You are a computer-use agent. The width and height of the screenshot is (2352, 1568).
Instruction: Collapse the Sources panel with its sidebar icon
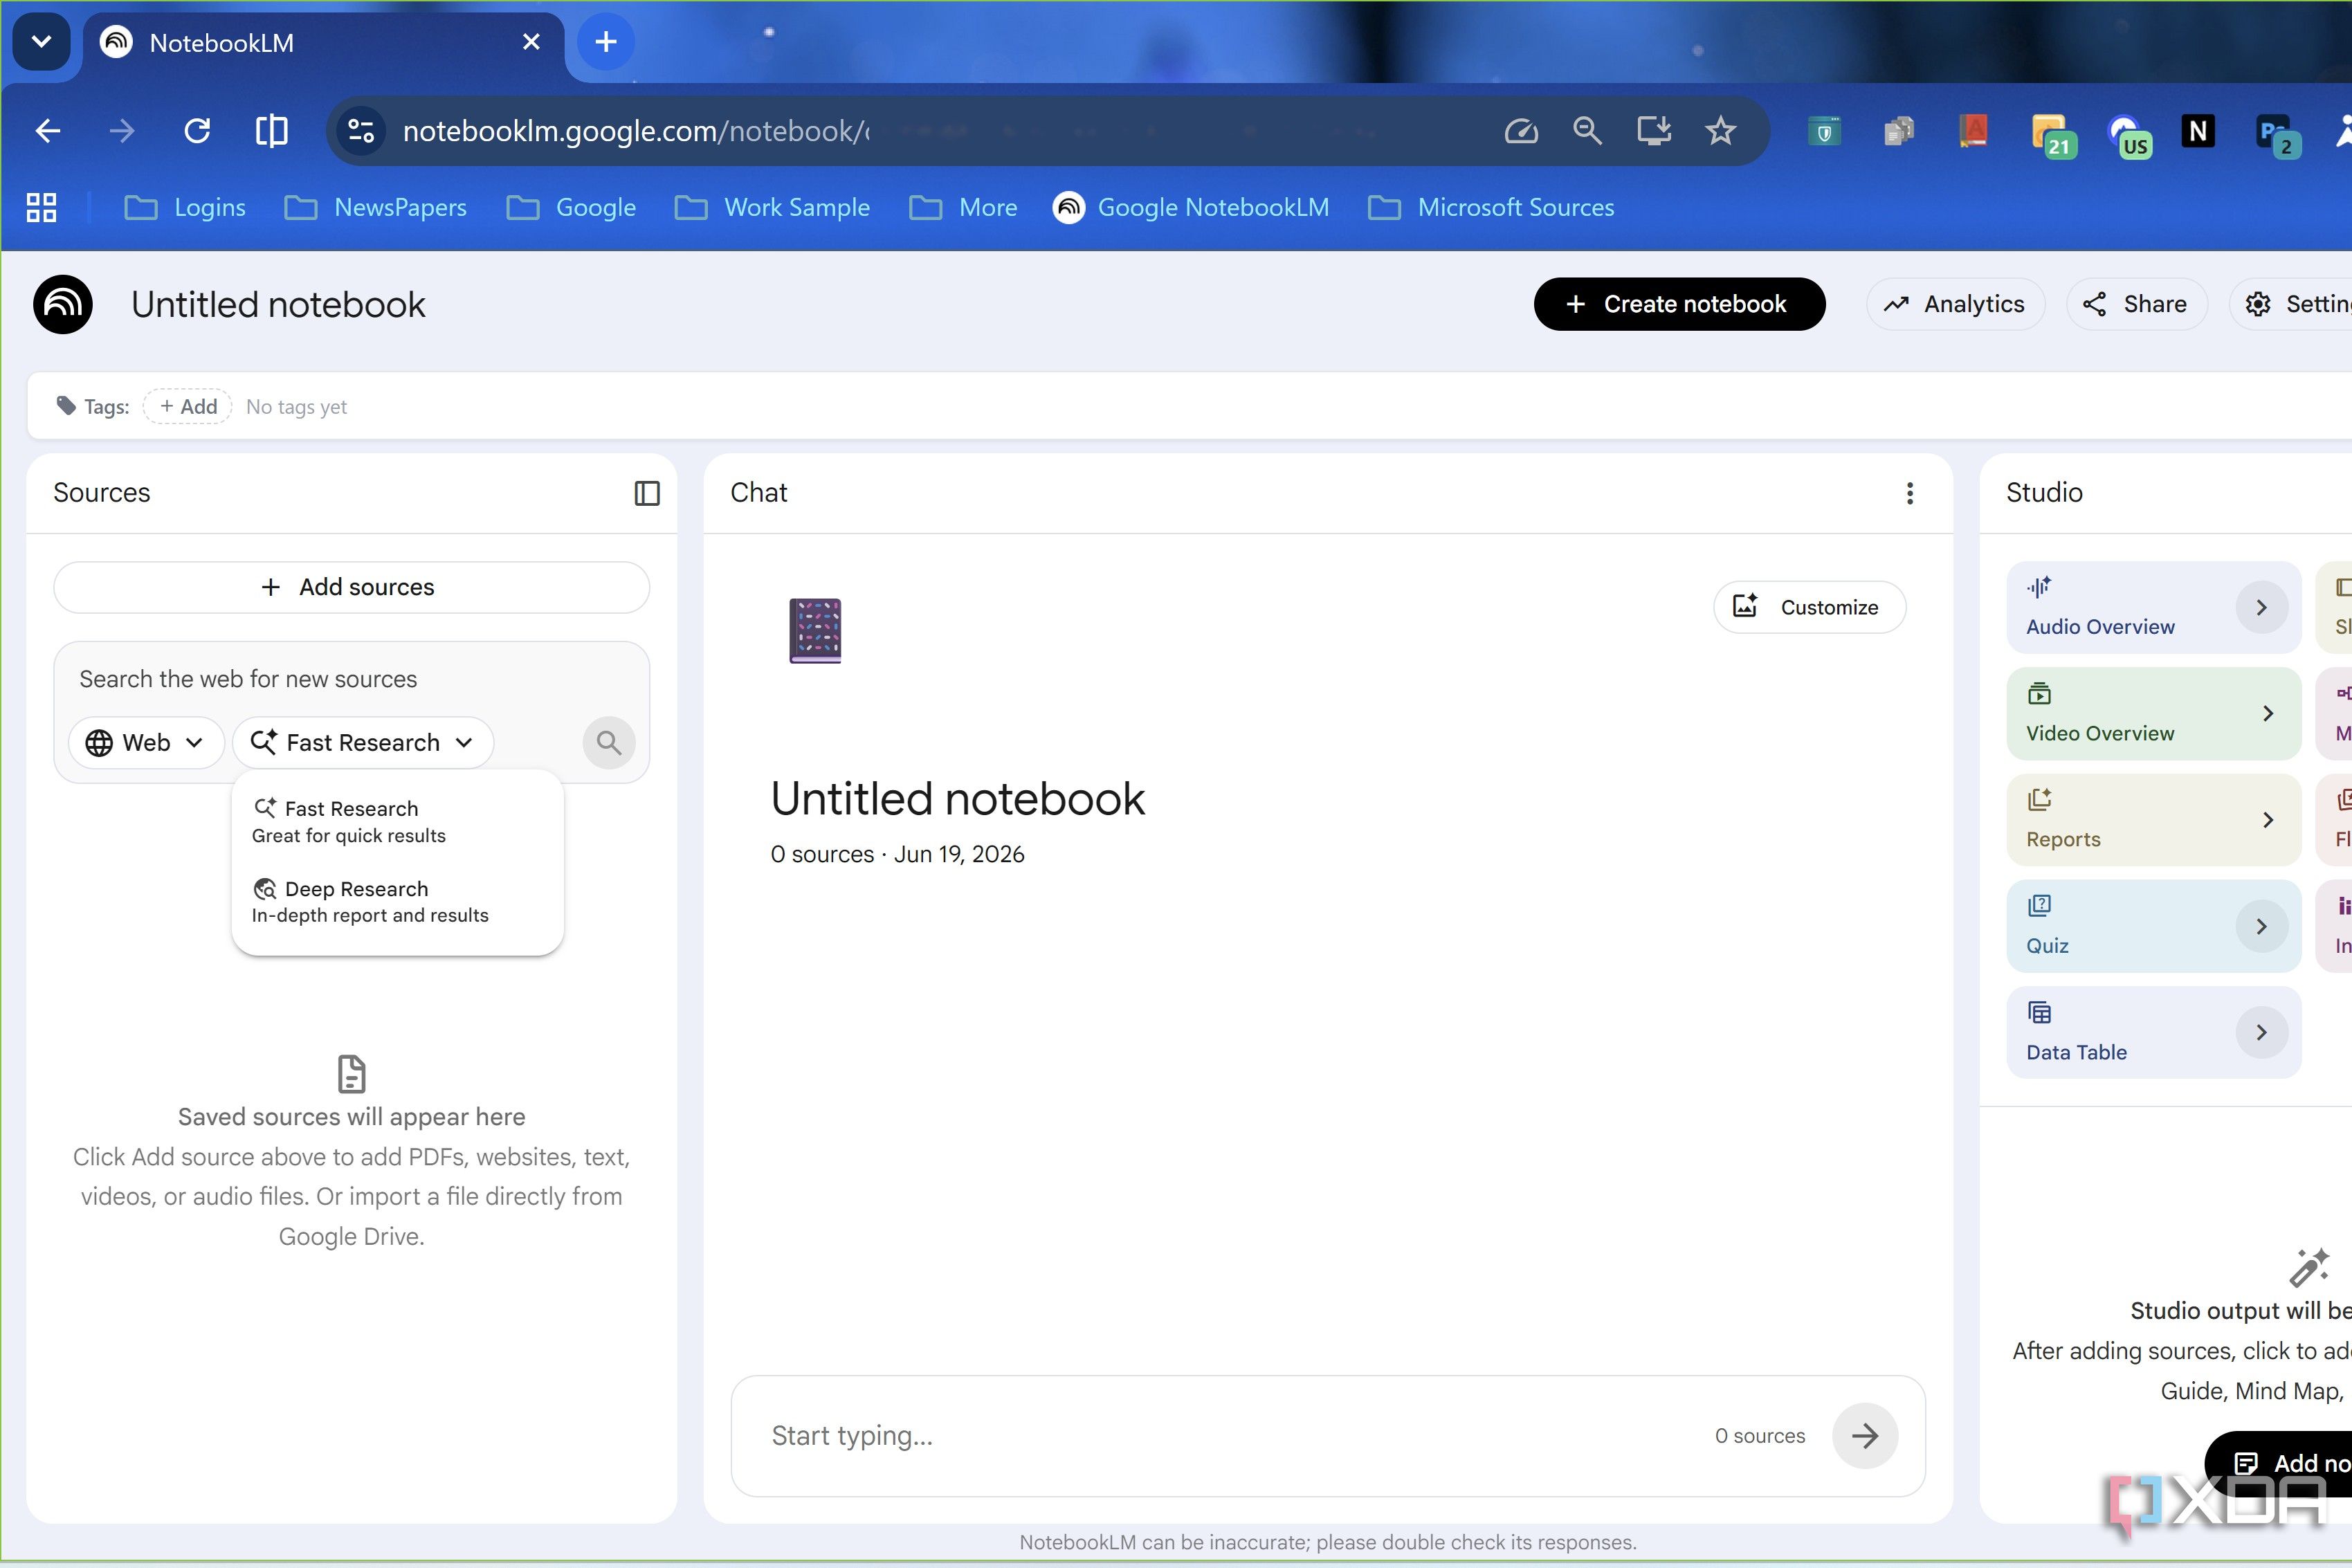[x=647, y=493]
